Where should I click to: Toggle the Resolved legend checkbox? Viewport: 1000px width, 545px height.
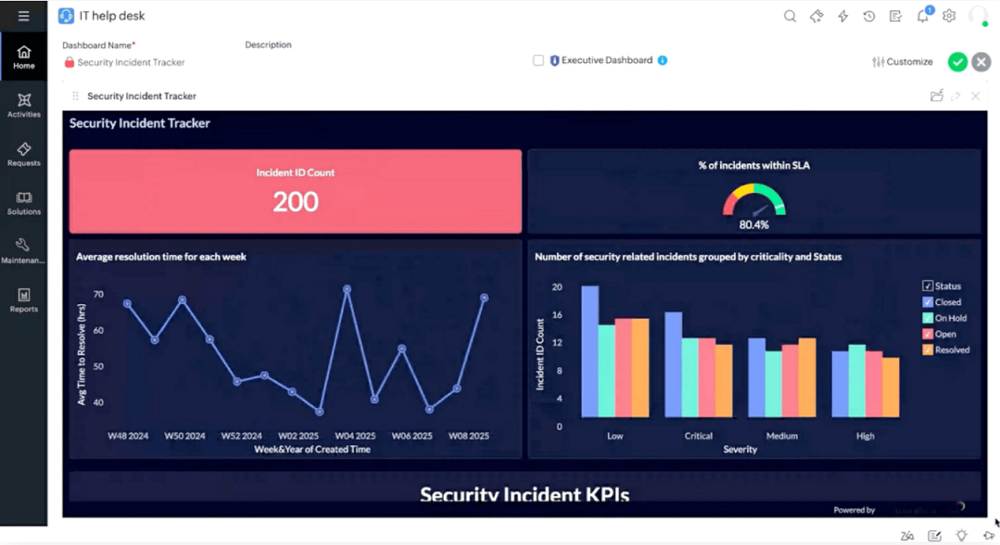(928, 350)
